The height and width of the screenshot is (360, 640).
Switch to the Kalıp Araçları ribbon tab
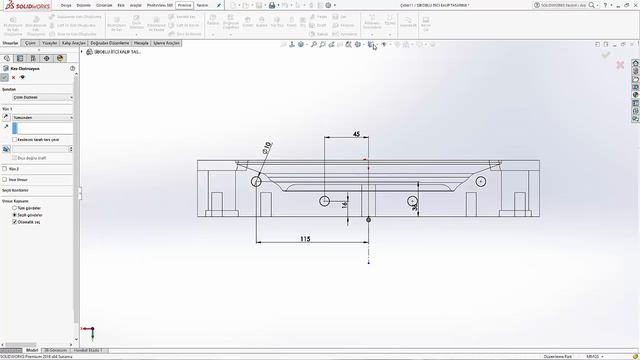coord(74,43)
